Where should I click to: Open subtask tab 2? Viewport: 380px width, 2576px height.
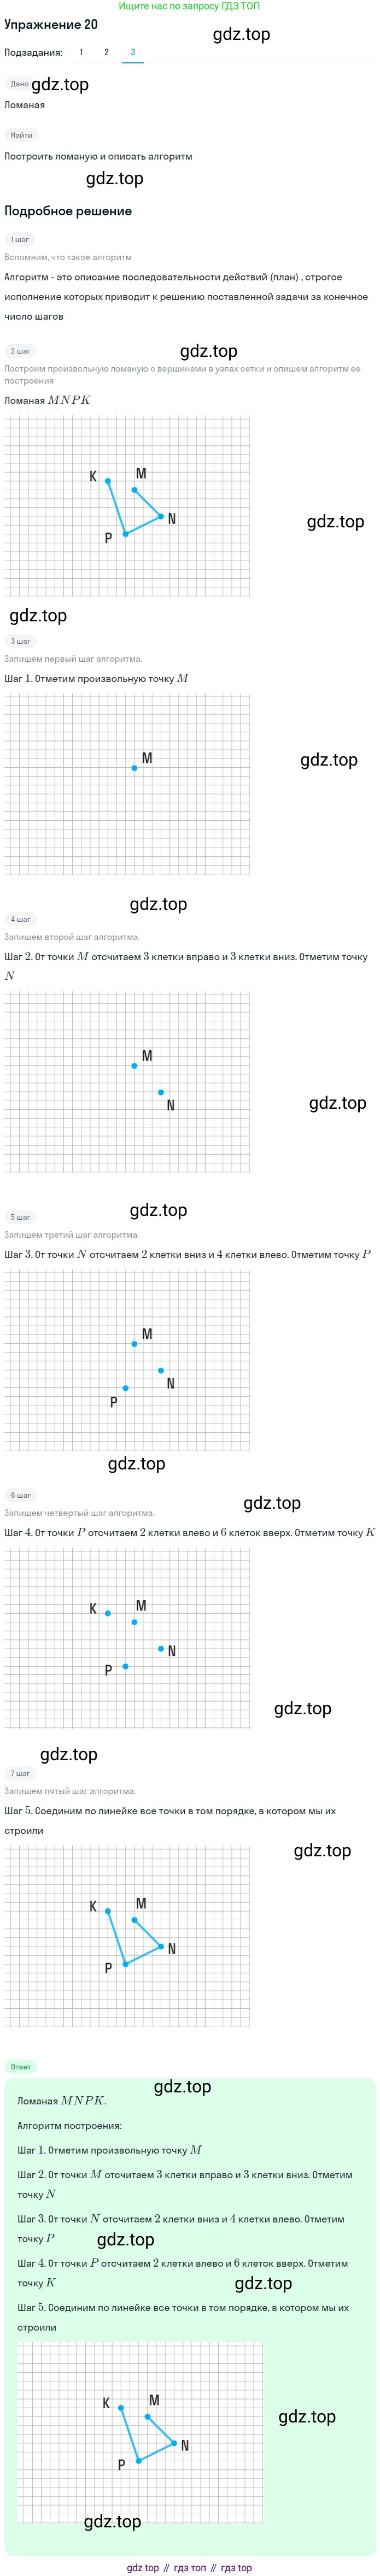[x=107, y=52]
